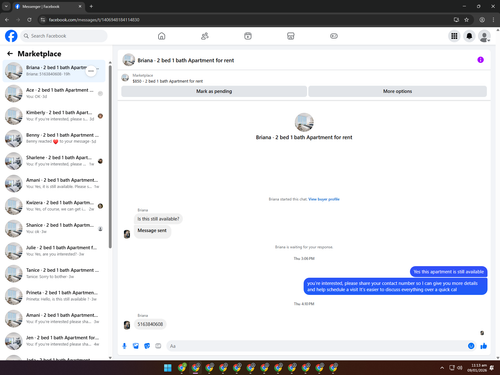
Task: Open Facebook home via the logo
Action: coord(11,36)
